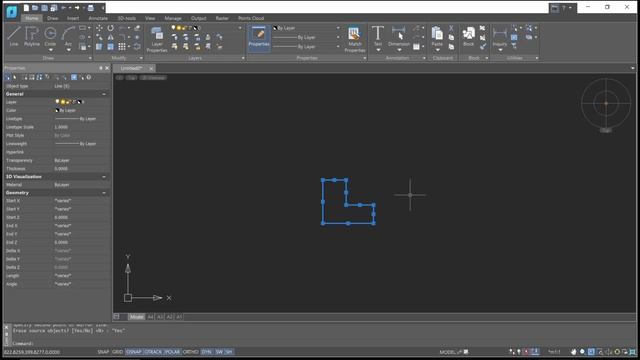The width and height of the screenshot is (640, 360).
Task: Toggle DYN input in status bar
Action: 207,352
